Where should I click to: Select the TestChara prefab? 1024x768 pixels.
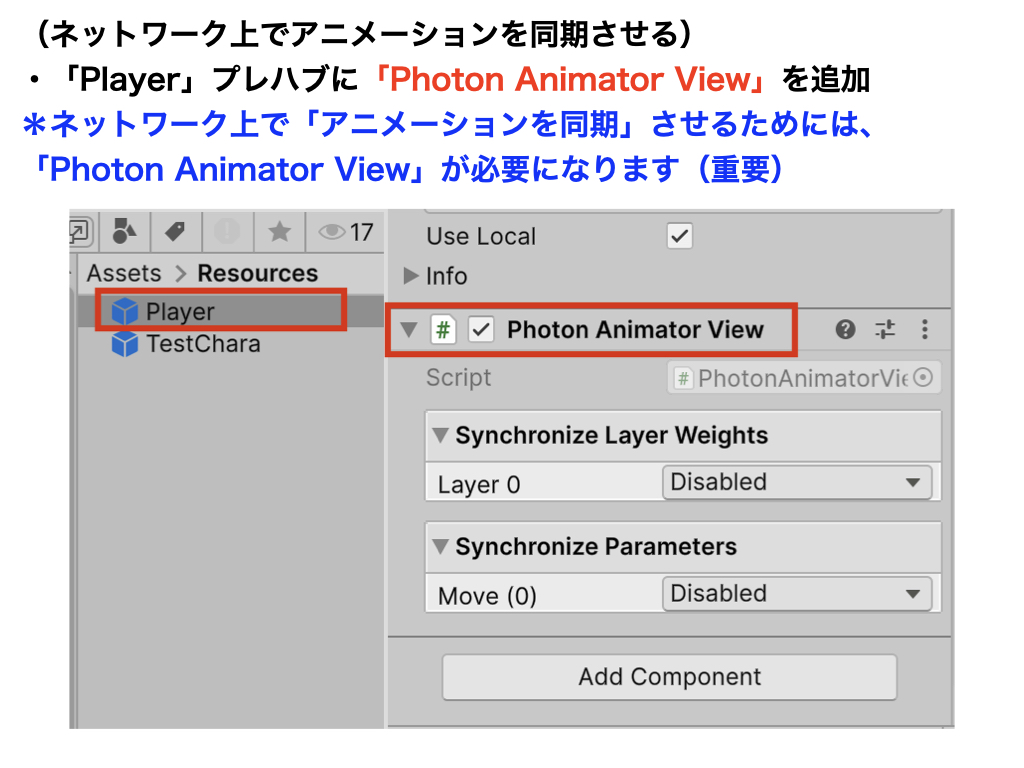[231, 344]
